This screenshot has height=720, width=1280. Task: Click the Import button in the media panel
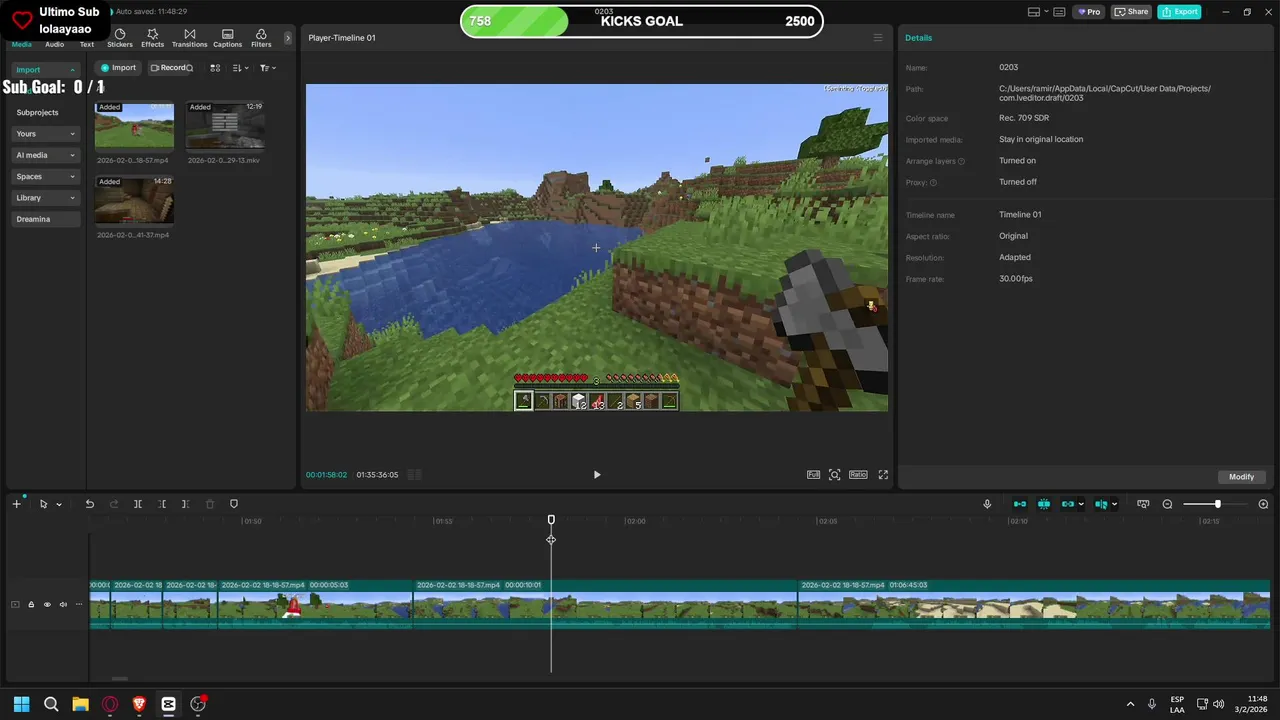click(x=118, y=68)
